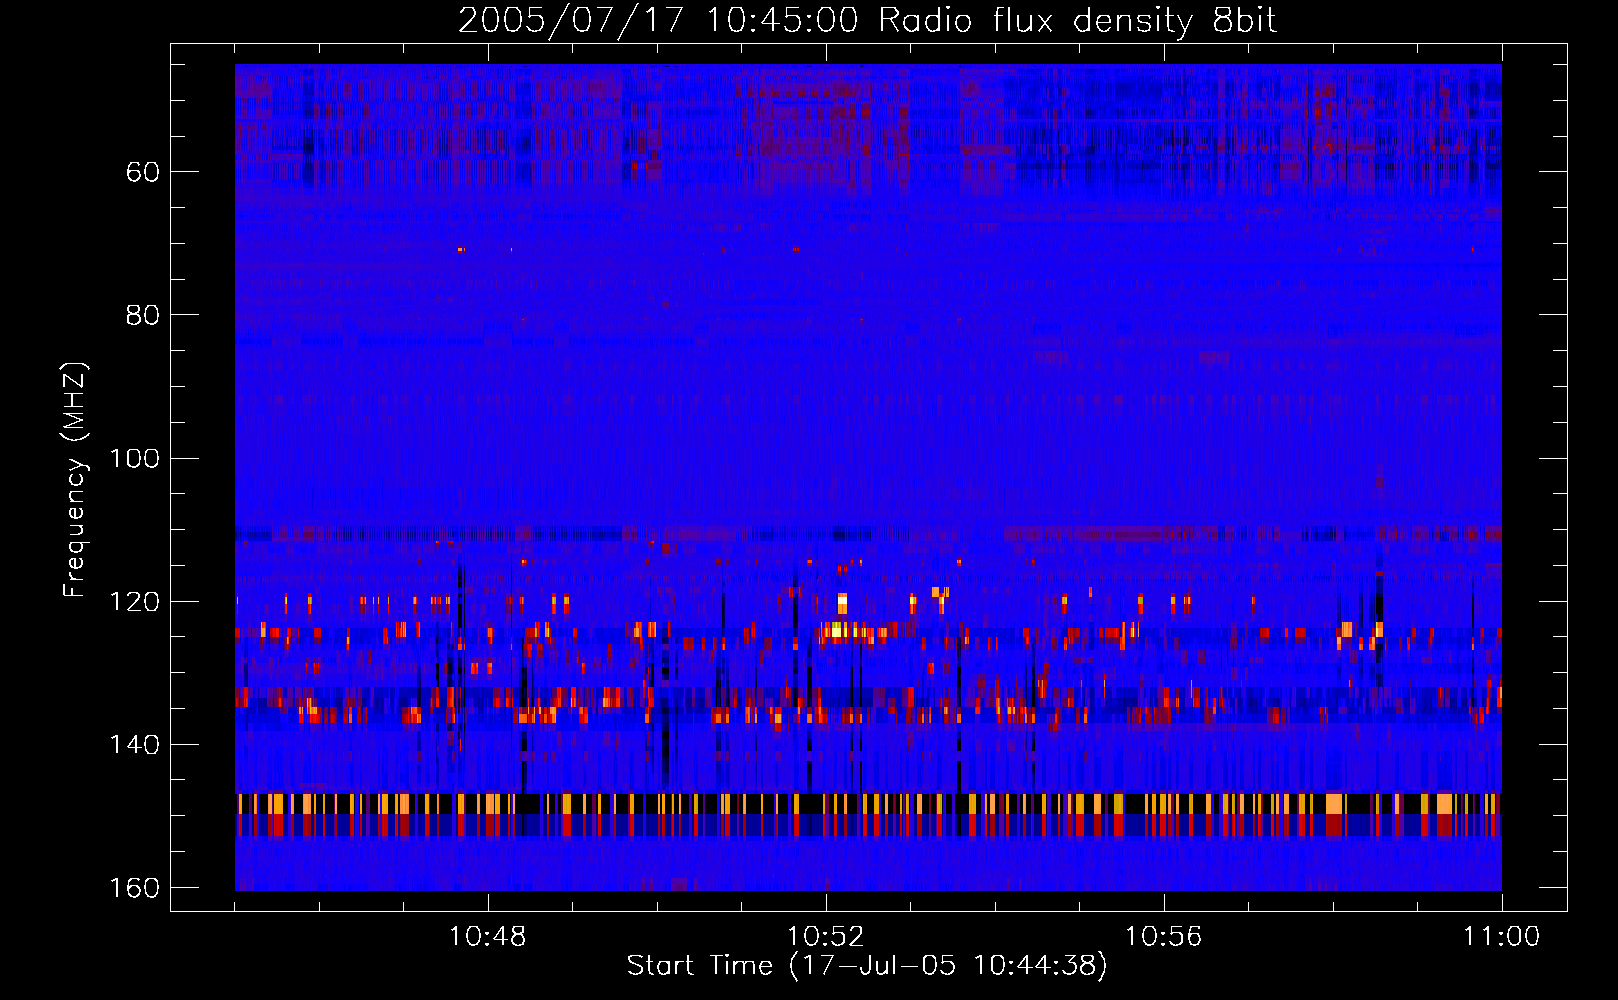This screenshot has width=1618, height=1000.
Task: Click the 11:00 time tick label
Action: pos(1502,937)
